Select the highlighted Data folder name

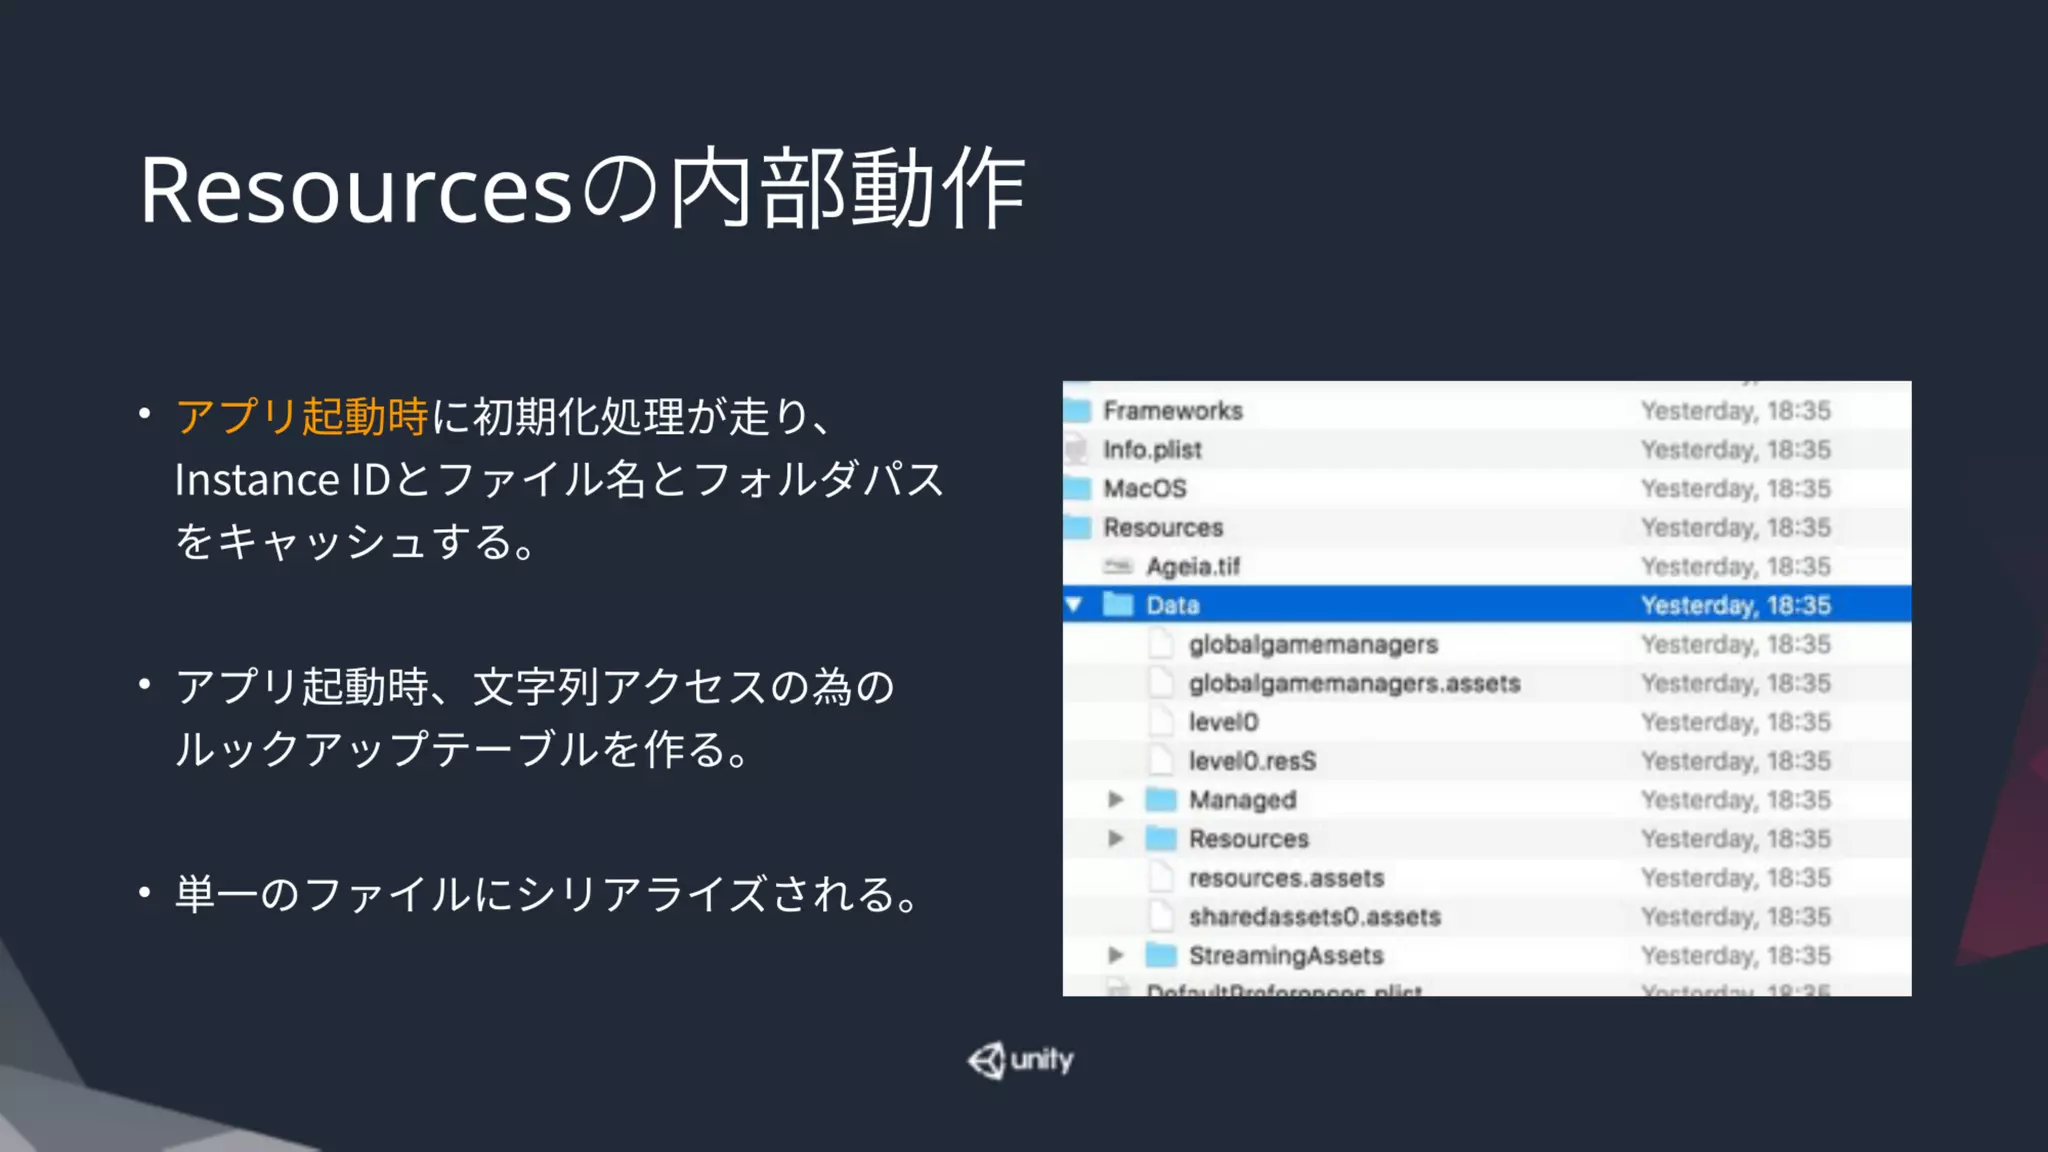(1172, 605)
